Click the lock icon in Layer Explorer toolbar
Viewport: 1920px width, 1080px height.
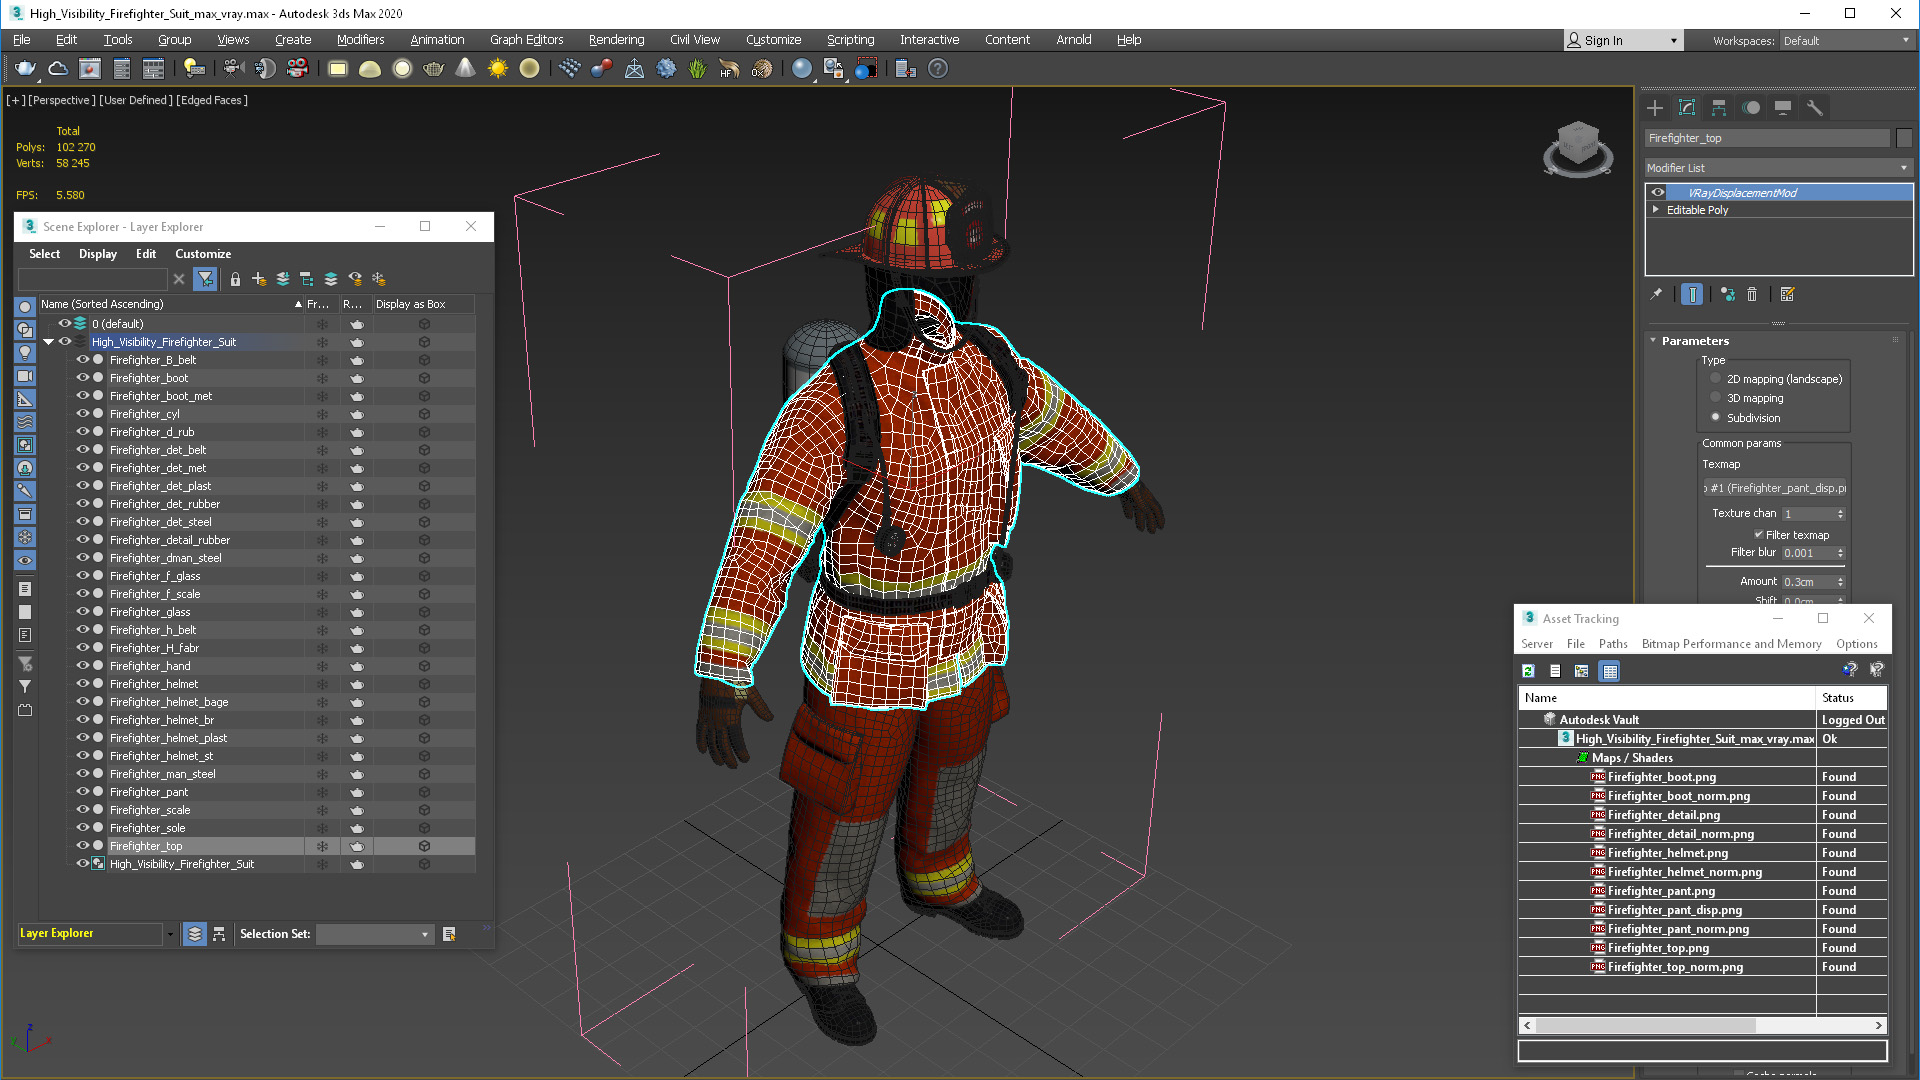click(235, 279)
